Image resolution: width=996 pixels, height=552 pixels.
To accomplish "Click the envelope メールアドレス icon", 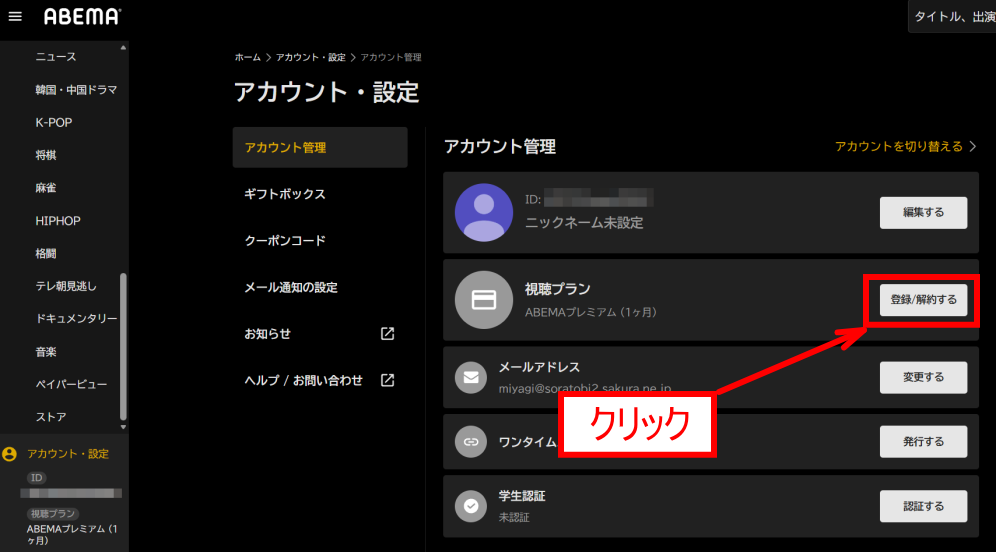I will [x=470, y=377].
